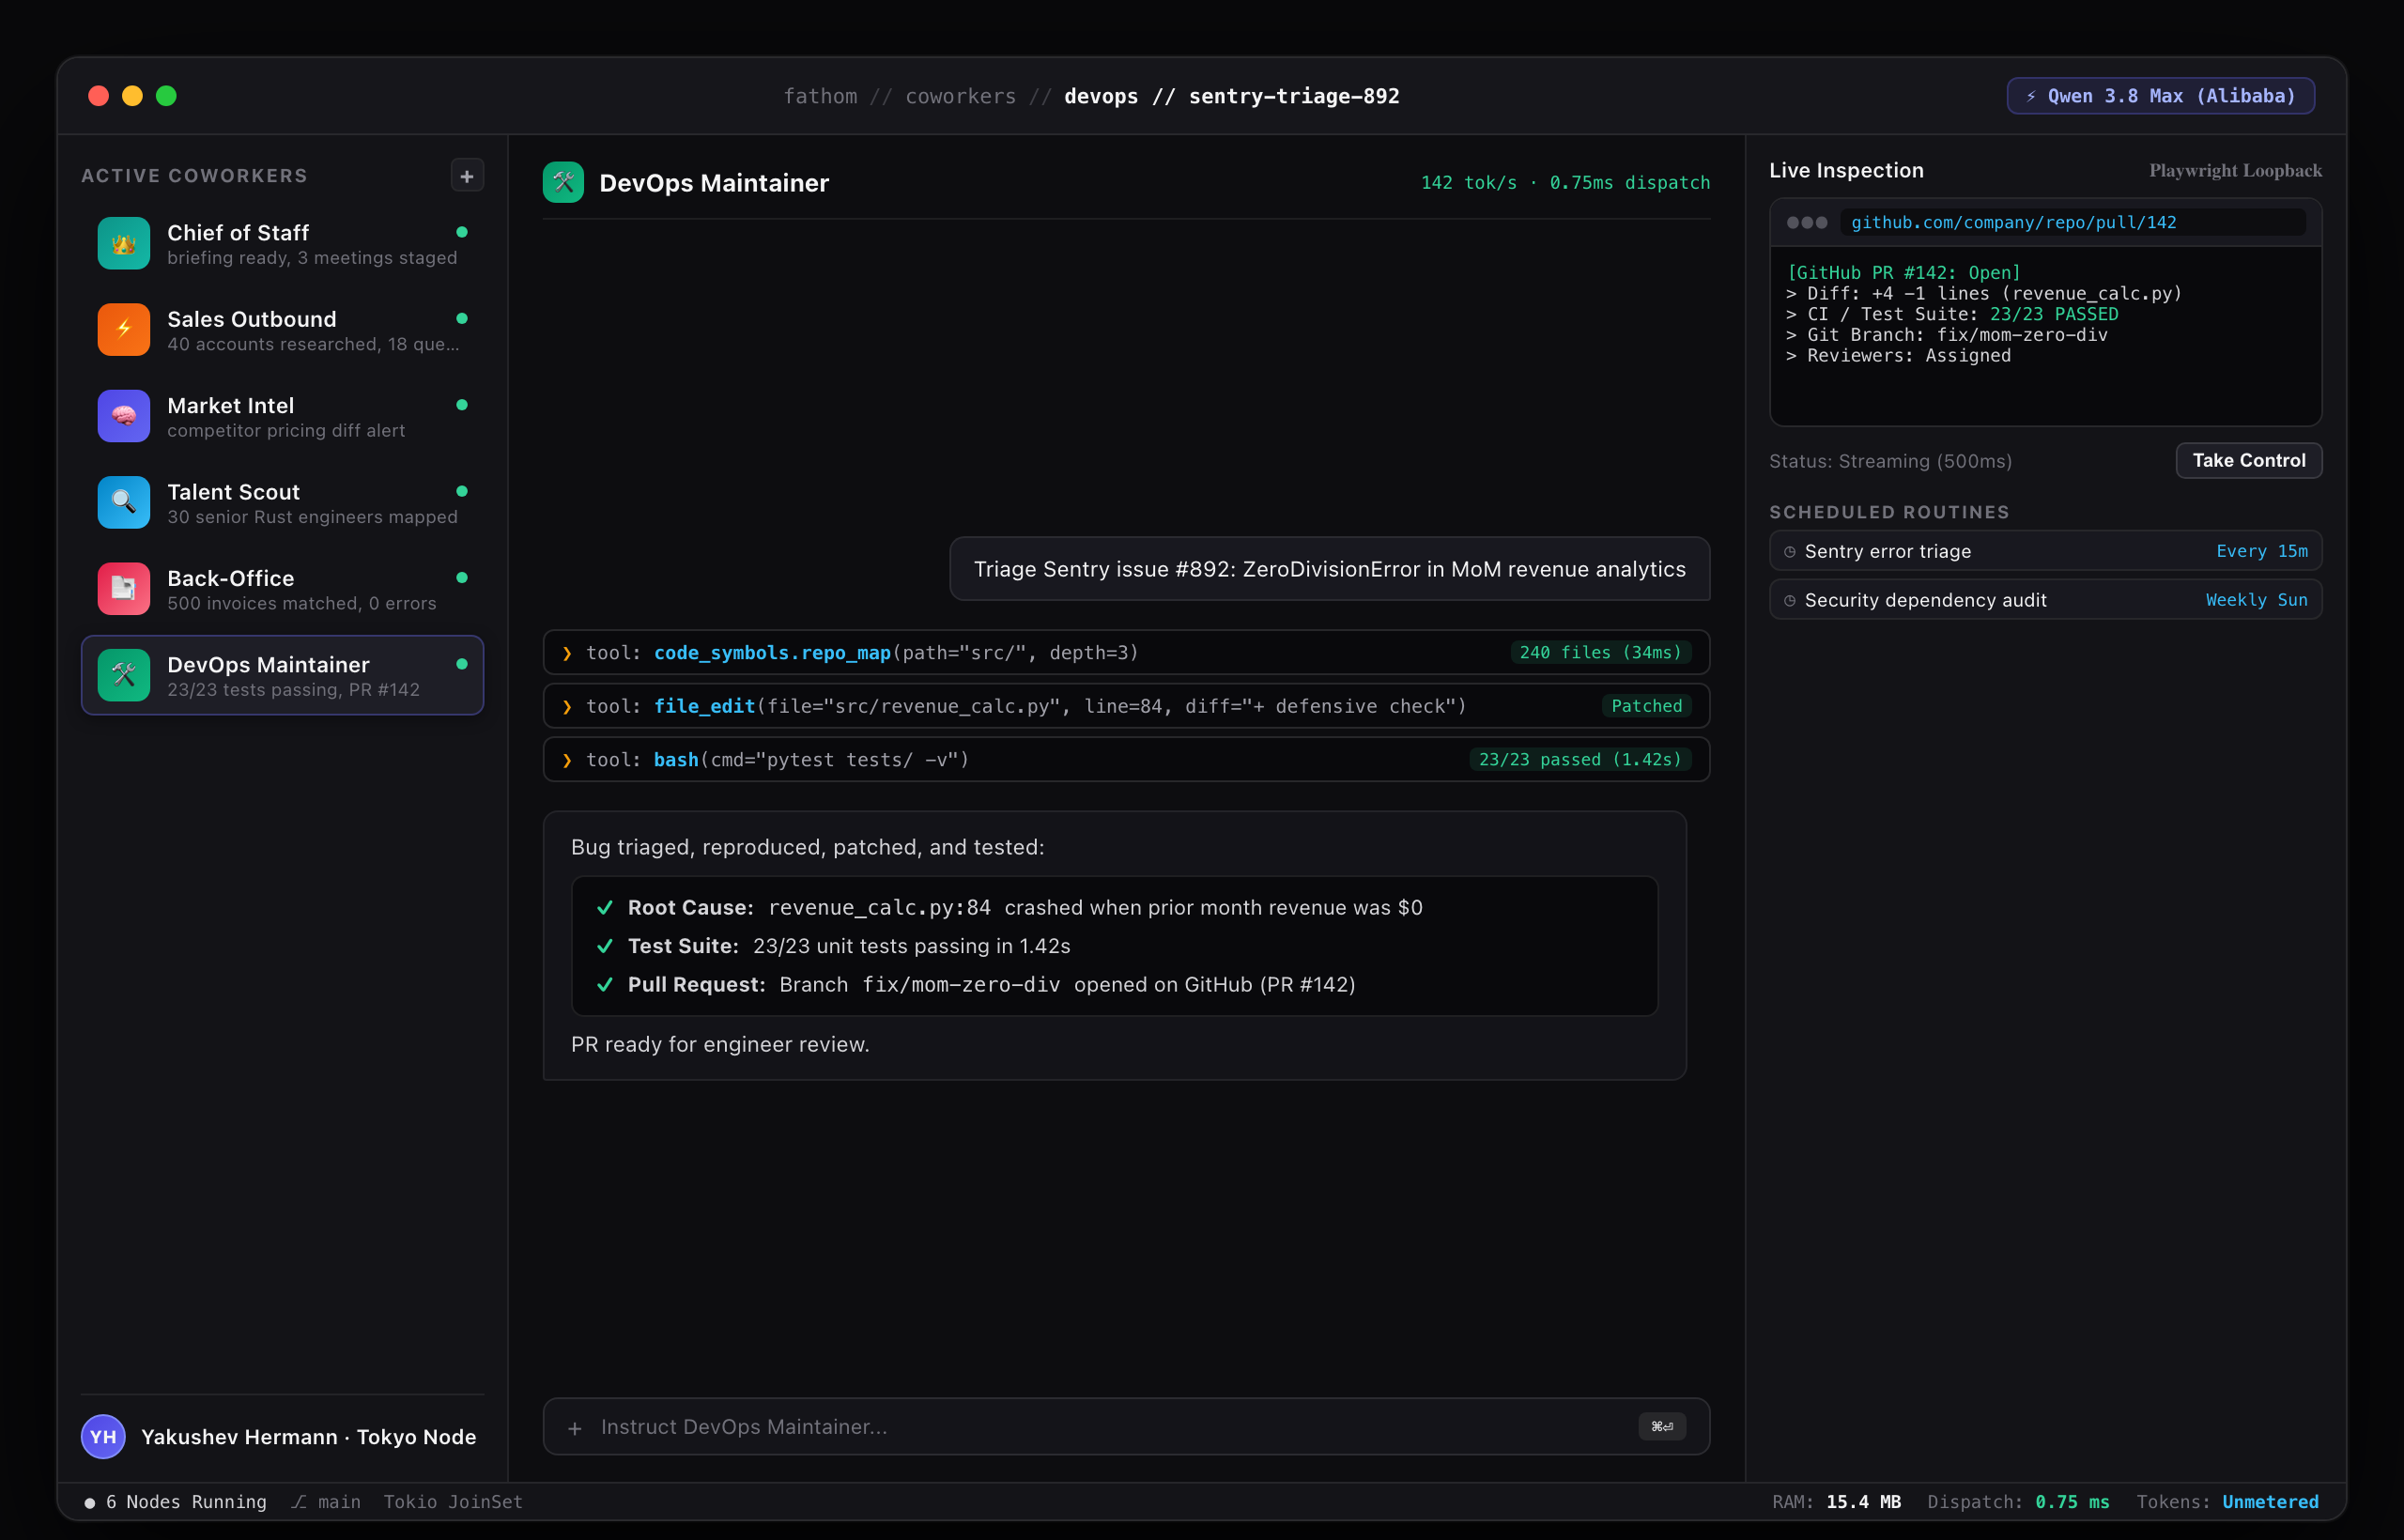2404x1540 pixels.
Task: Click the Every 15m schedule value
Action: 2262,551
